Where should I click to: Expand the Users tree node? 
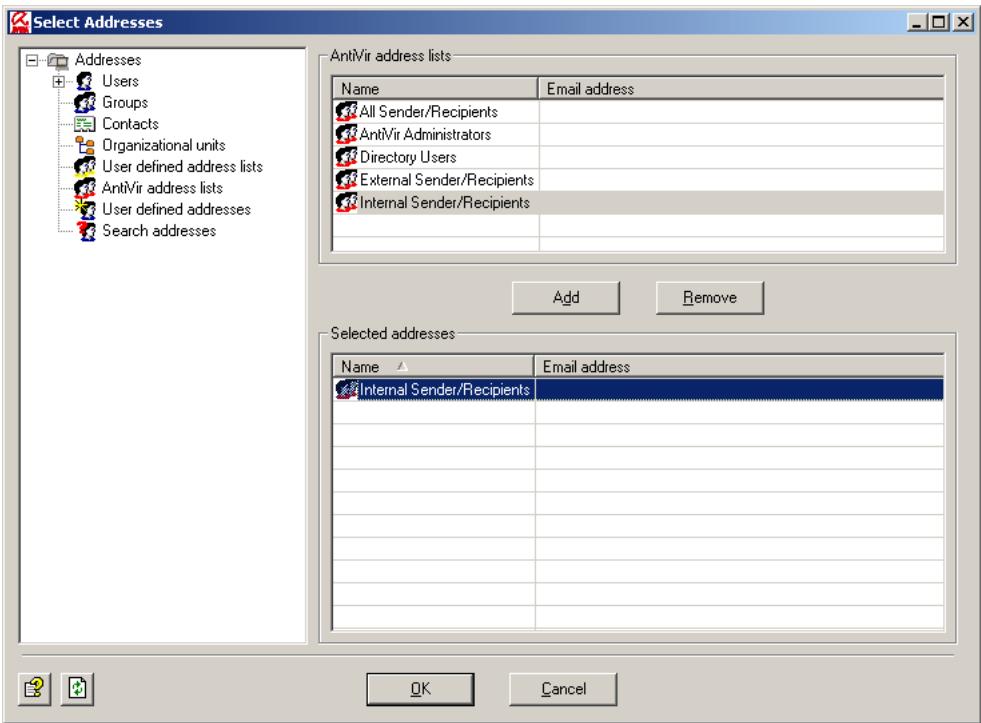coord(58,81)
